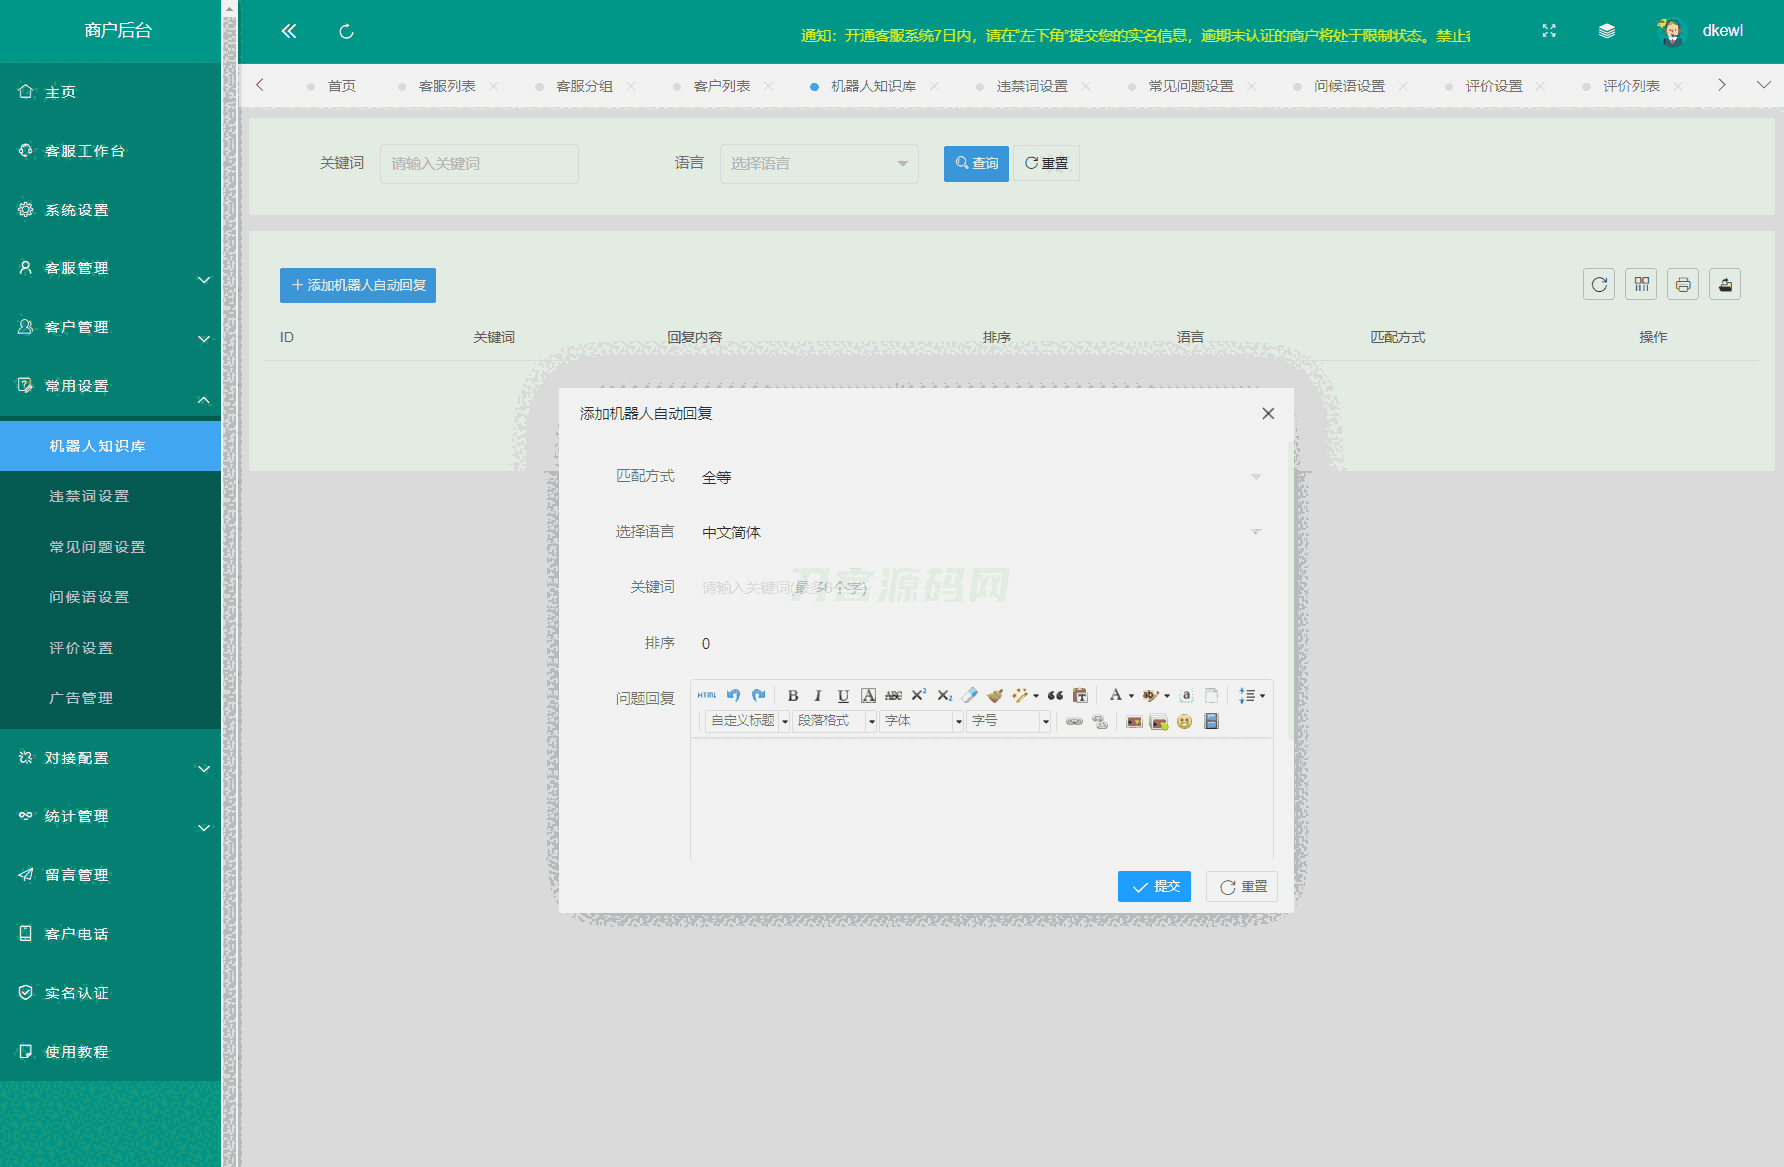Apply superscript formatting
The width and height of the screenshot is (1784, 1167).
point(919,695)
